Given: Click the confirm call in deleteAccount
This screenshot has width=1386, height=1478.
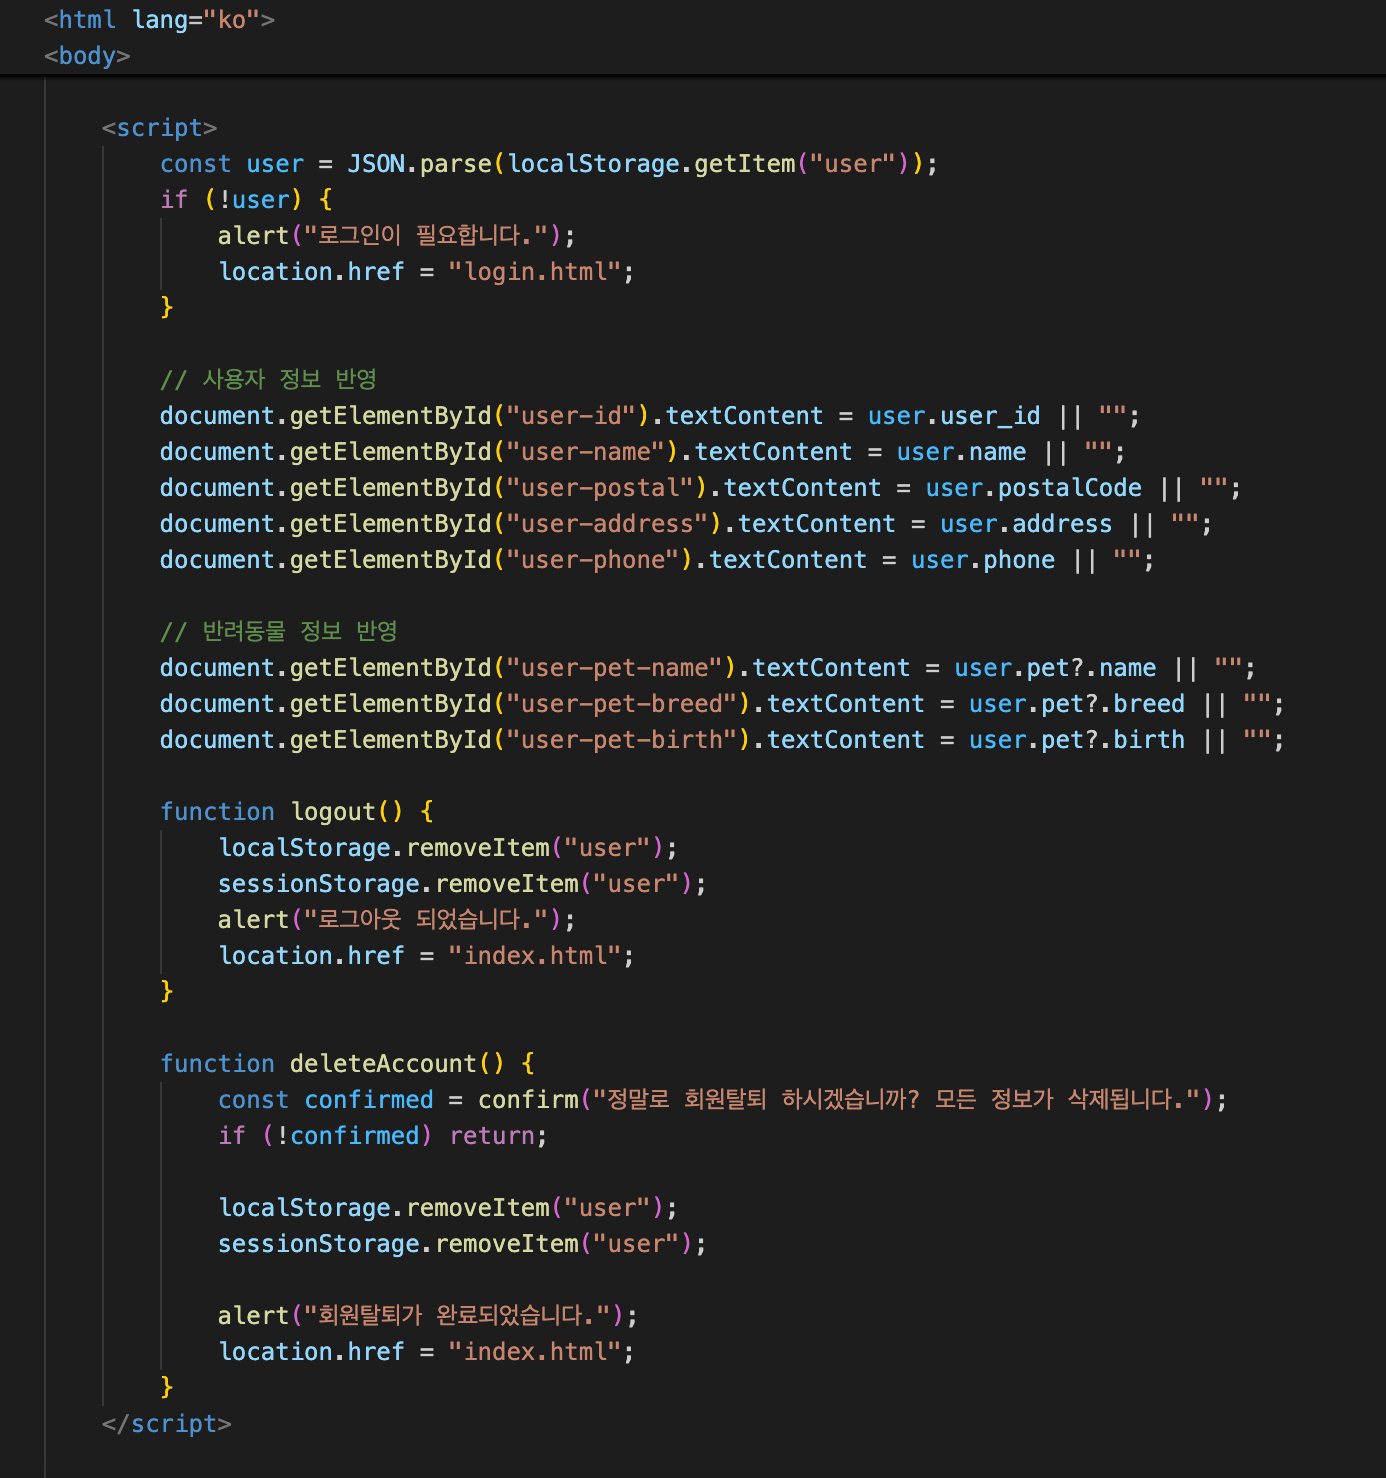Looking at the screenshot, I should [527, 1100].
